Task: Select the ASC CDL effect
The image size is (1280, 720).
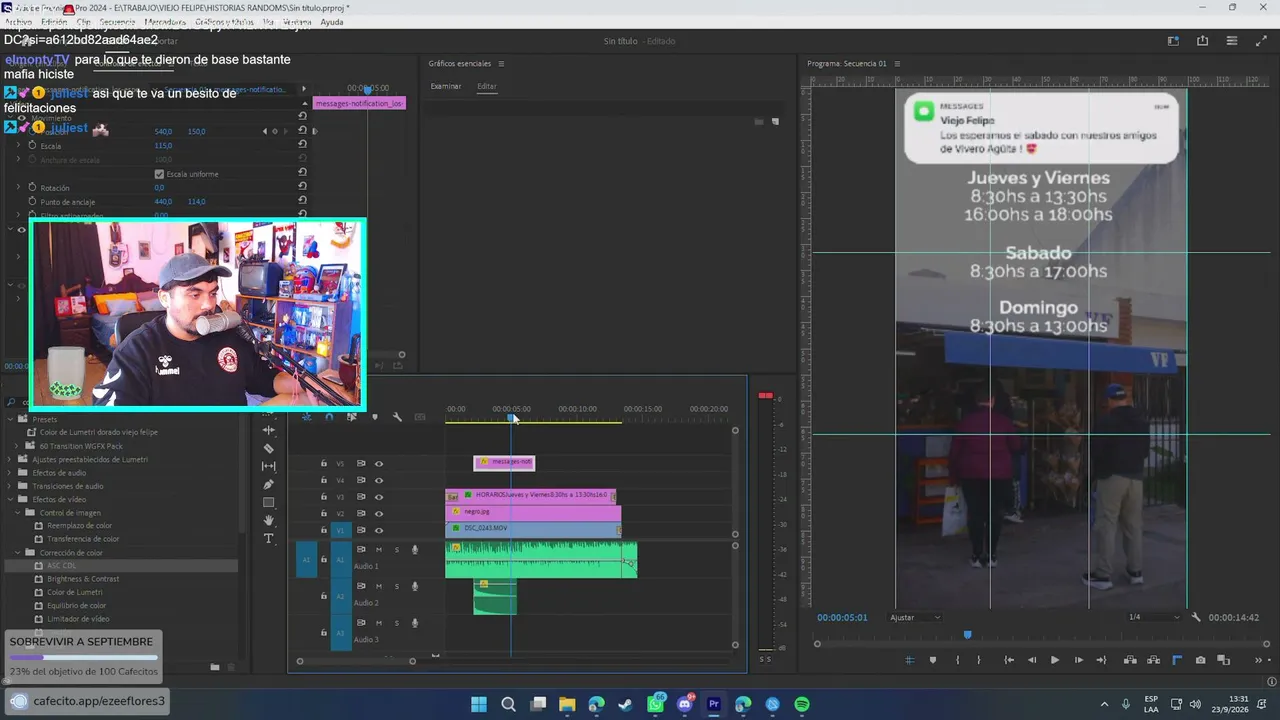Action: pyautogui.click(x=61, y=565)
